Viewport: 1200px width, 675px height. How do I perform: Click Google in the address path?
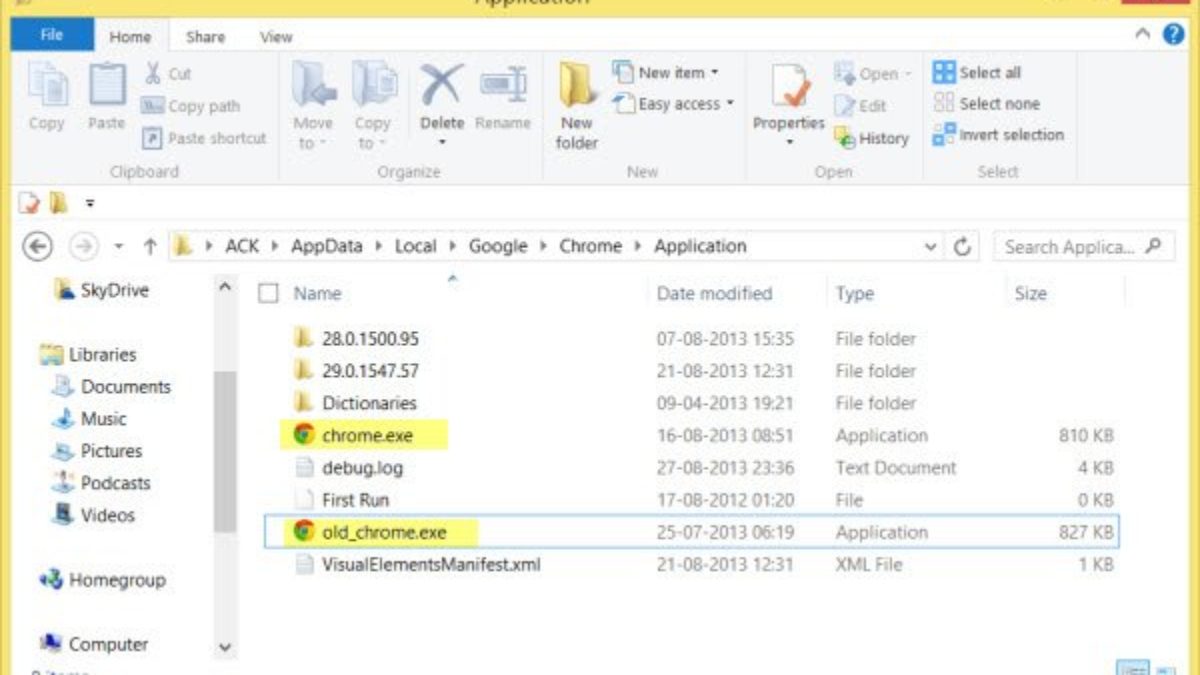(x=497, y=246)
